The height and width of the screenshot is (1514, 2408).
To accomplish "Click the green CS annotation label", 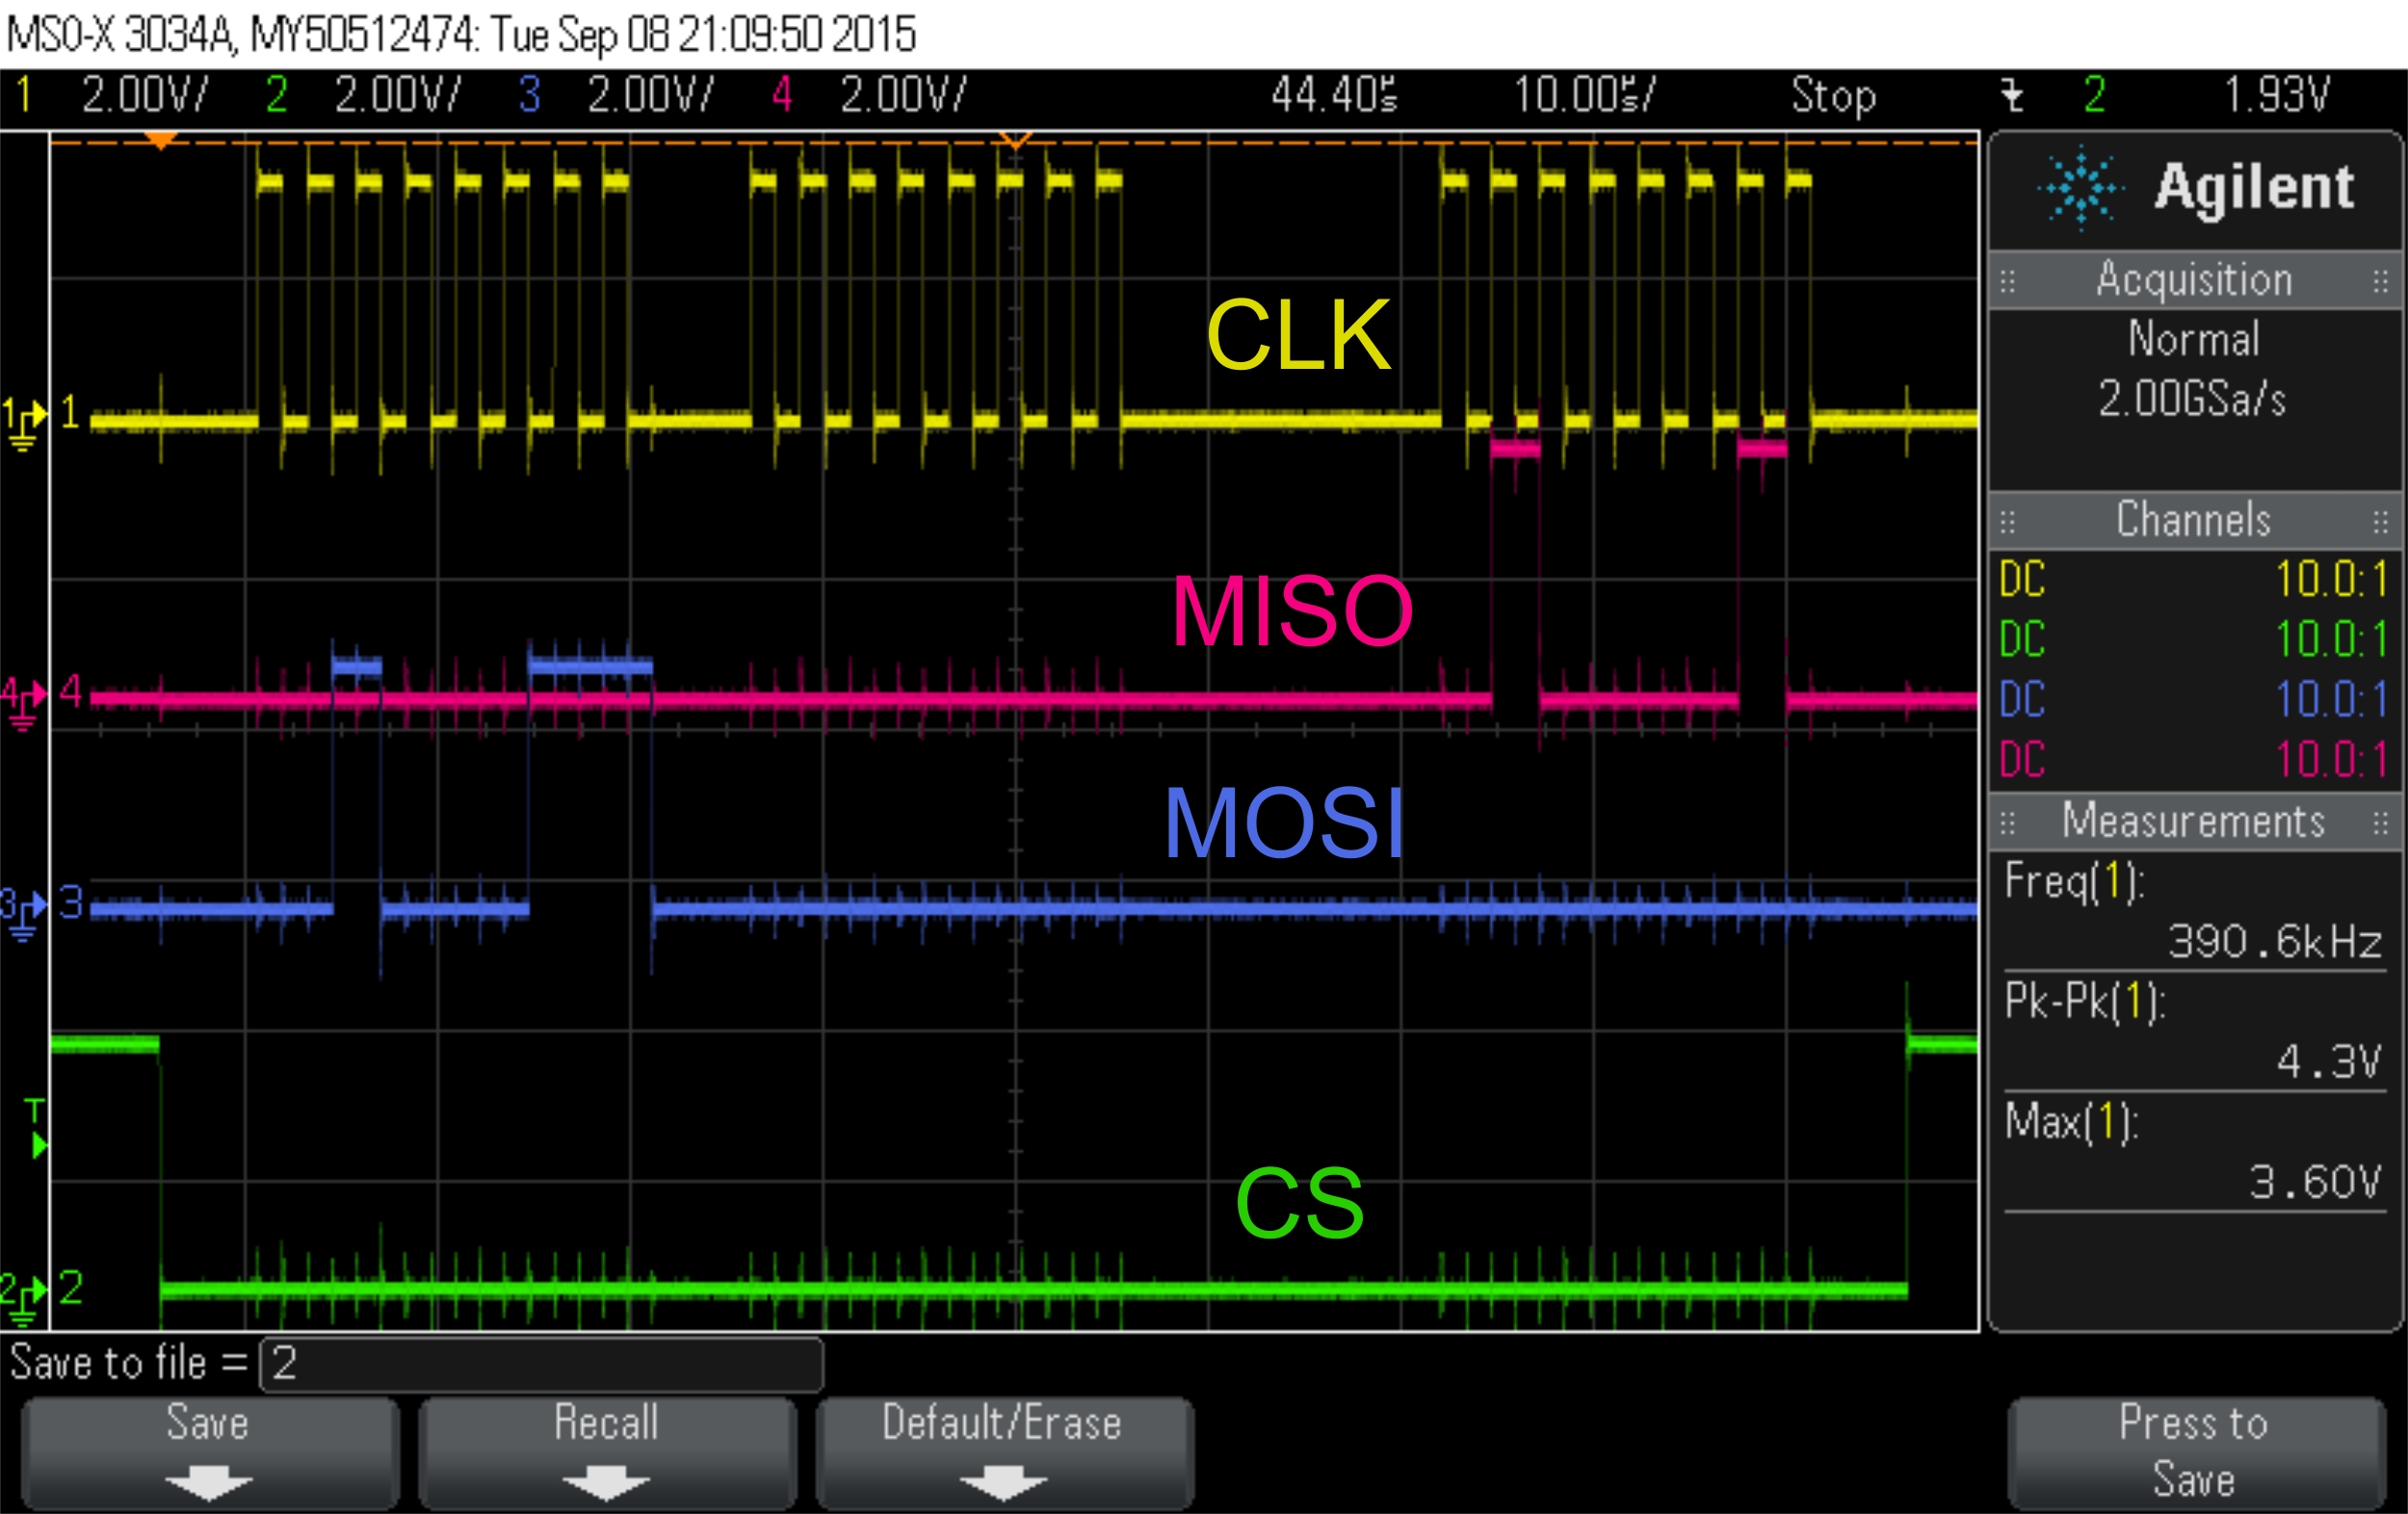I will [1299, 1203].
